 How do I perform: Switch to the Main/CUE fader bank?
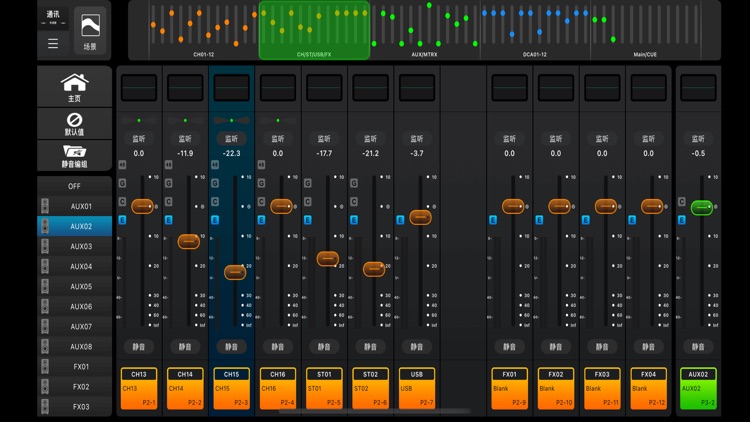[645, 30]
